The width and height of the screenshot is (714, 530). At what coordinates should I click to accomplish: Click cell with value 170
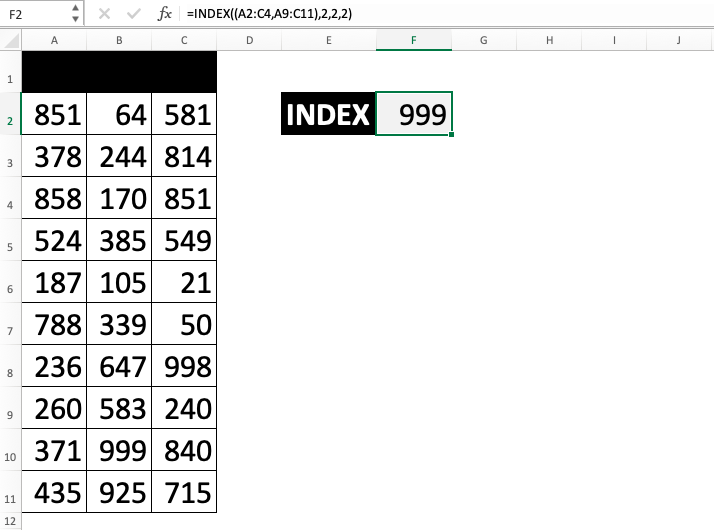click(119, 198)
